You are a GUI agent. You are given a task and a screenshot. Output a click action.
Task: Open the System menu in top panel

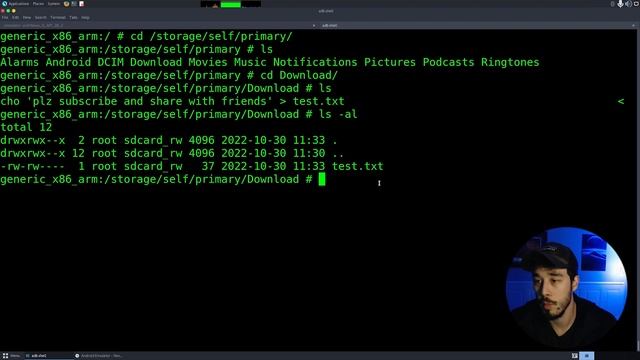pyautogui.click(x=54, y=4)
